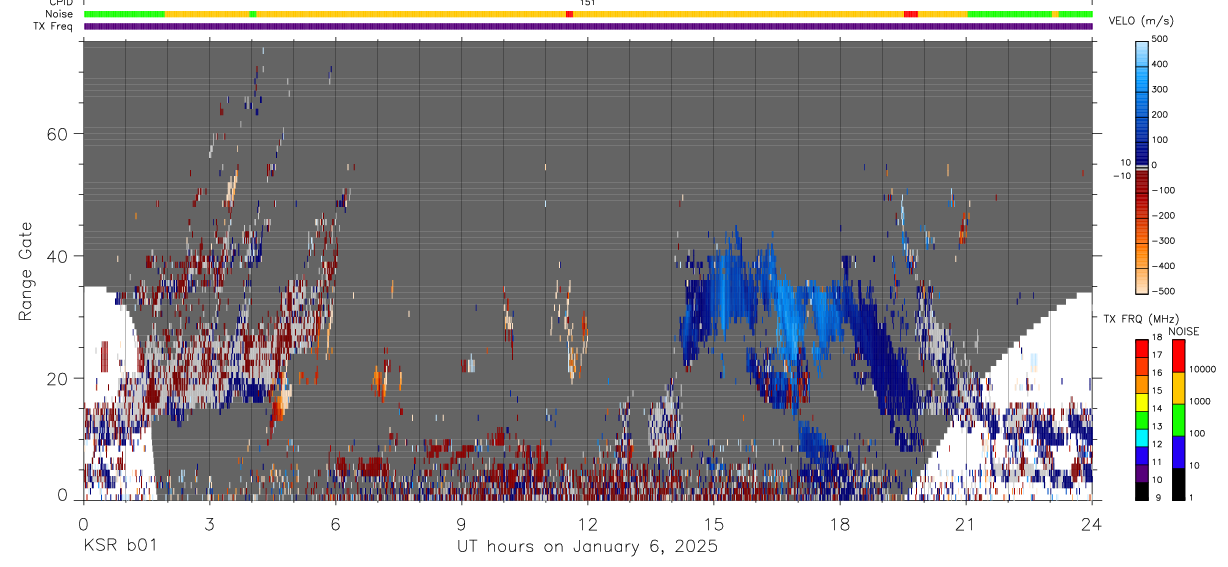Viewport: 1228px width, 567px height.
Task: Click the VELO (m/s) colorbar title
Action: pyautogui.click(x=1141, y=21)
